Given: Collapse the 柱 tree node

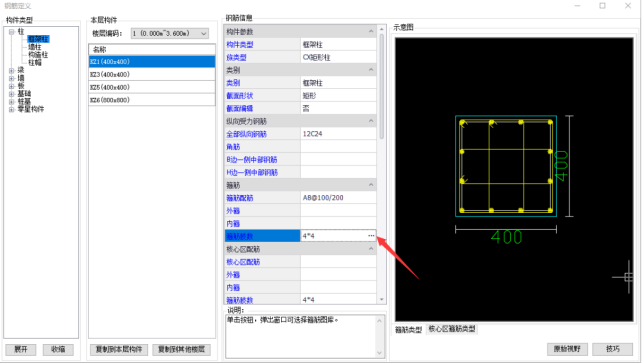Looking at the screenshot, I should click(x=11, y=32).
